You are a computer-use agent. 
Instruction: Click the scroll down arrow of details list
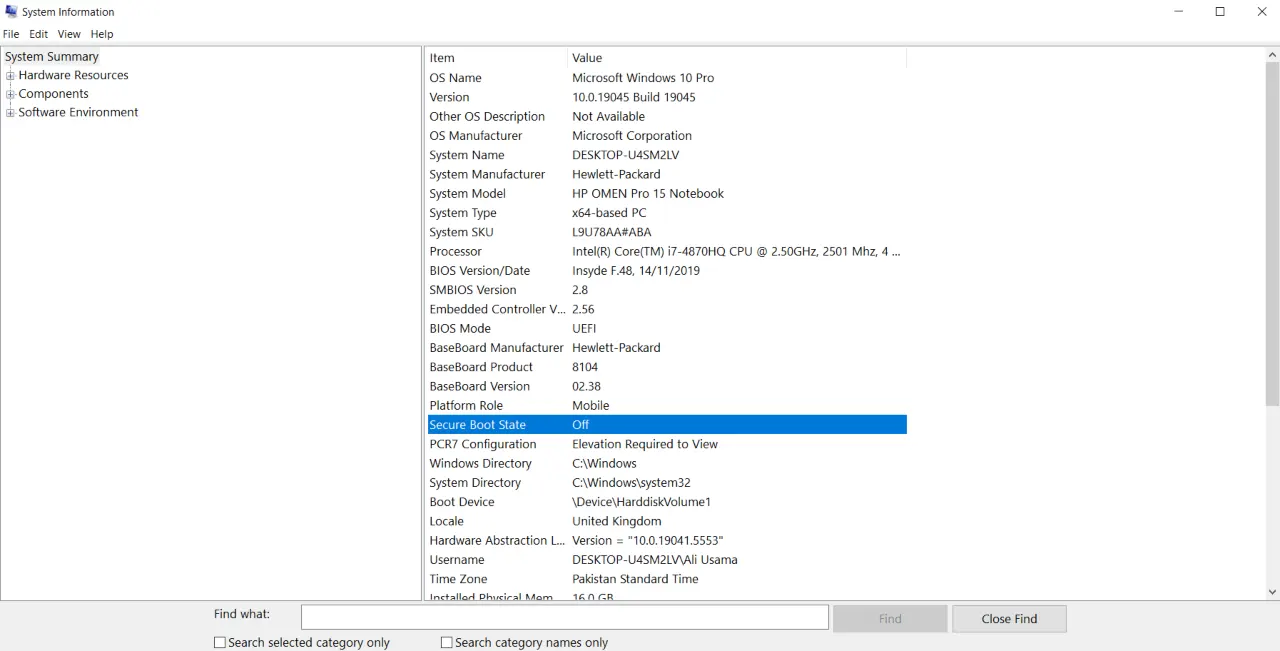coord(1272,592)
